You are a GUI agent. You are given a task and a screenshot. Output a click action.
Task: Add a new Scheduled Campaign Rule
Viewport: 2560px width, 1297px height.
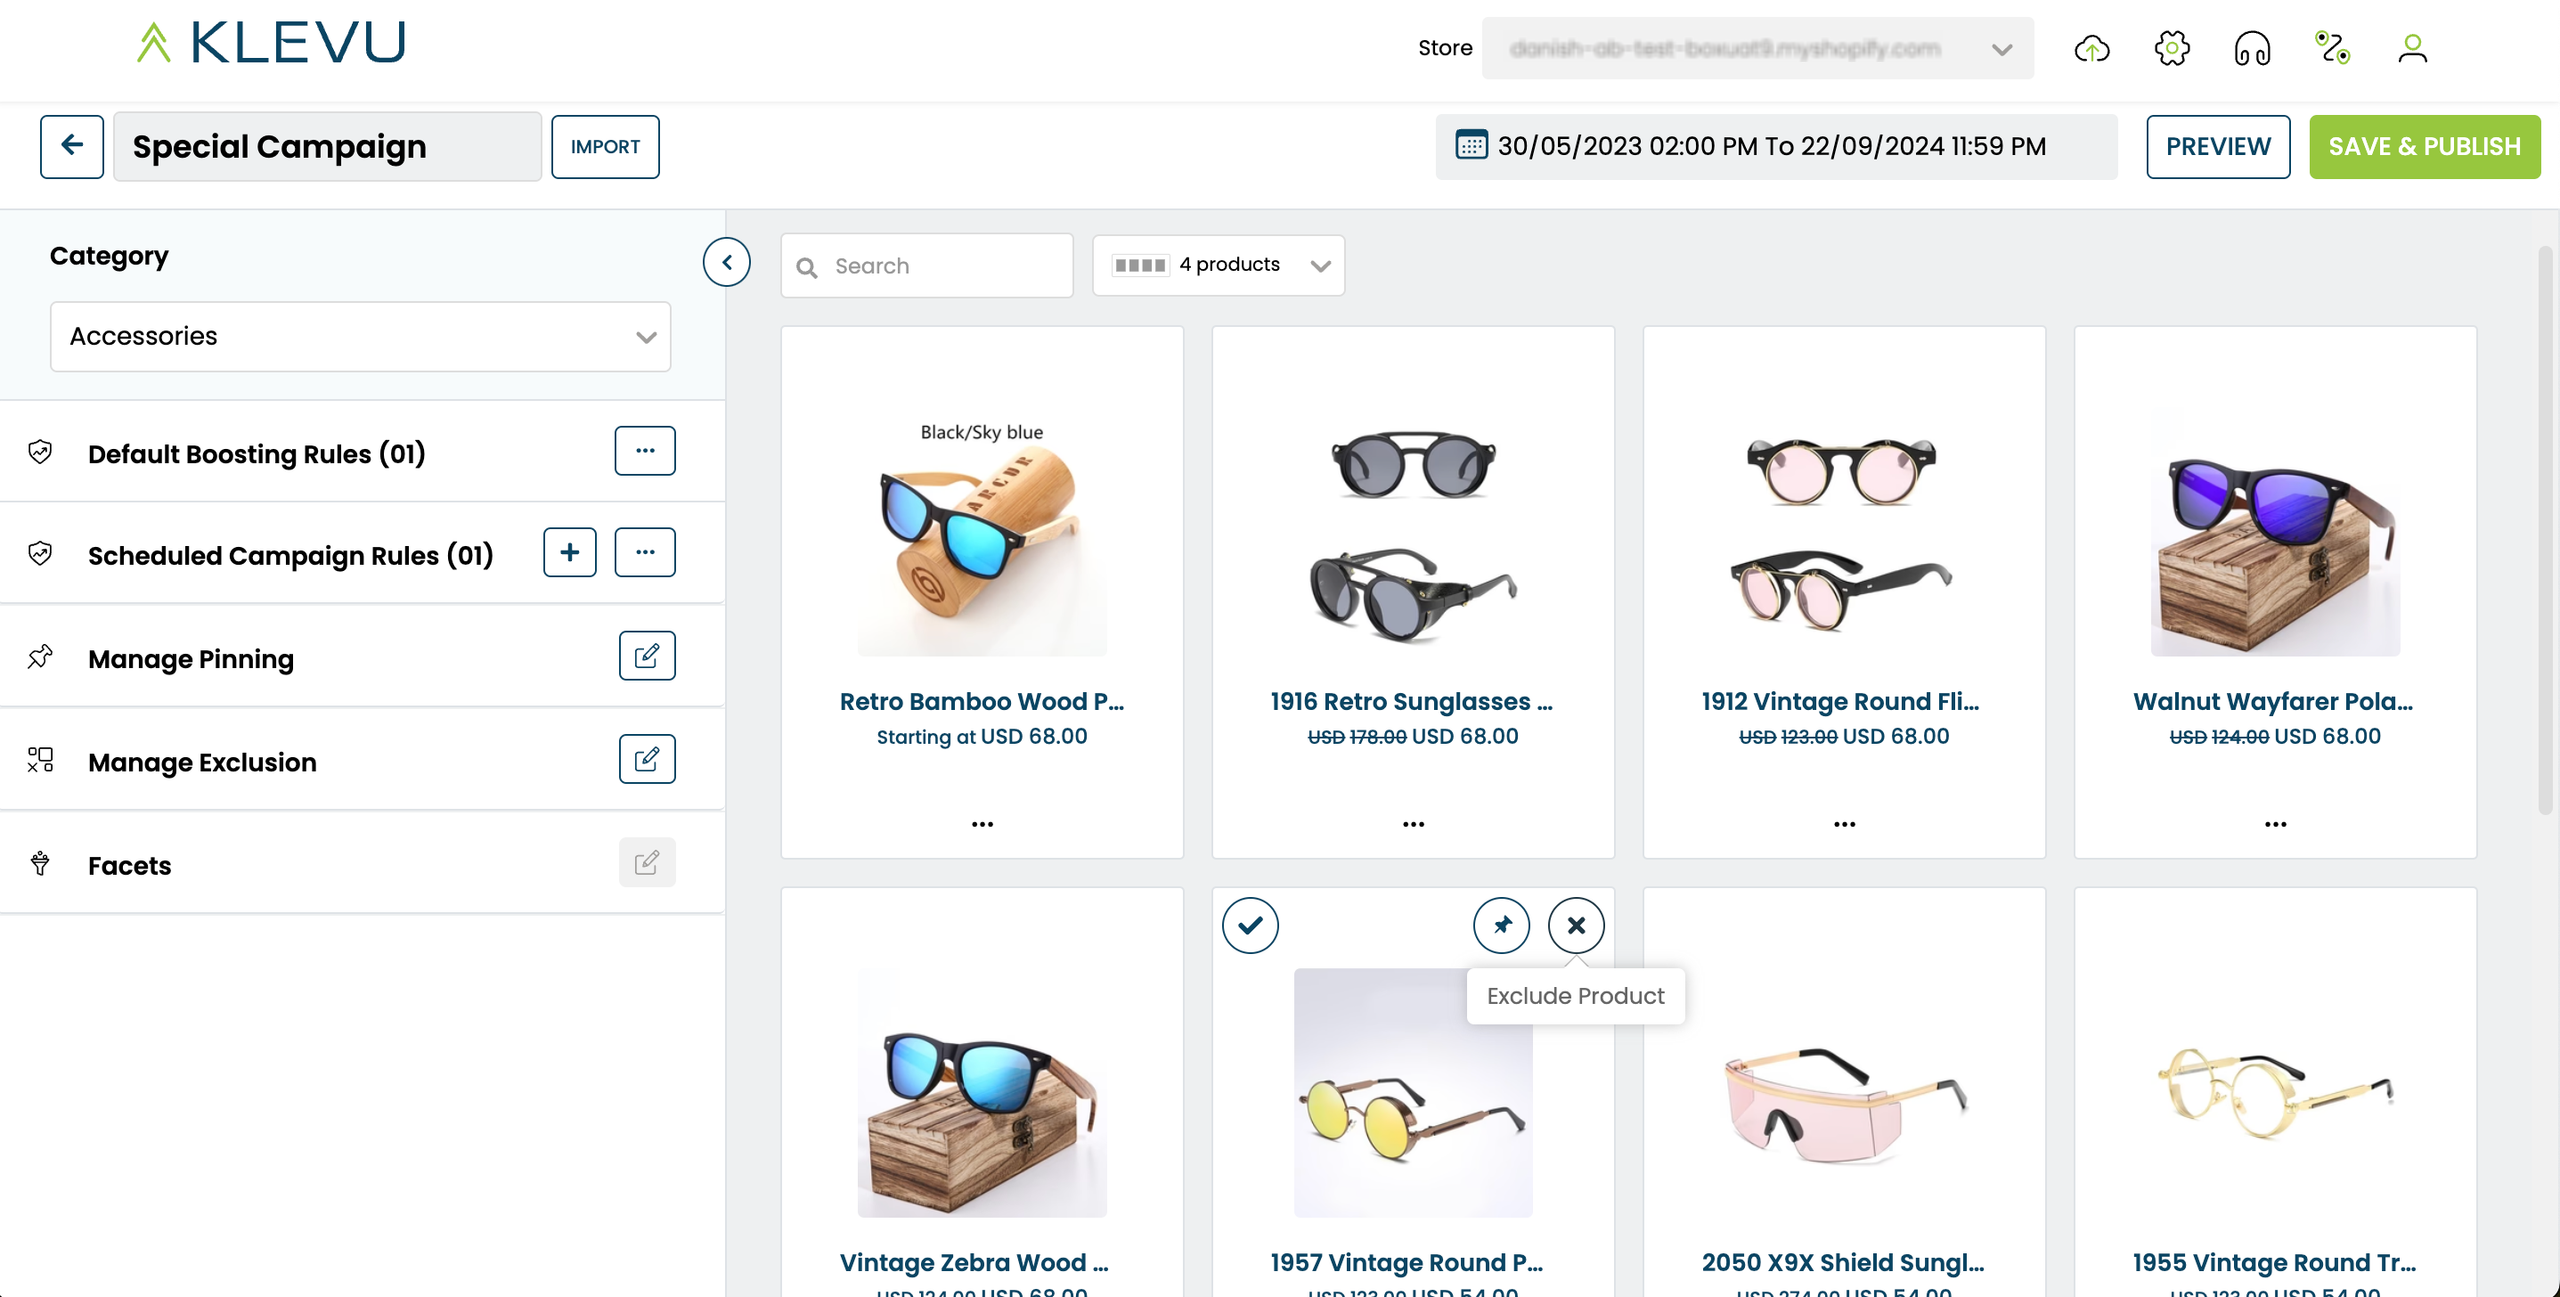(569, 552)
